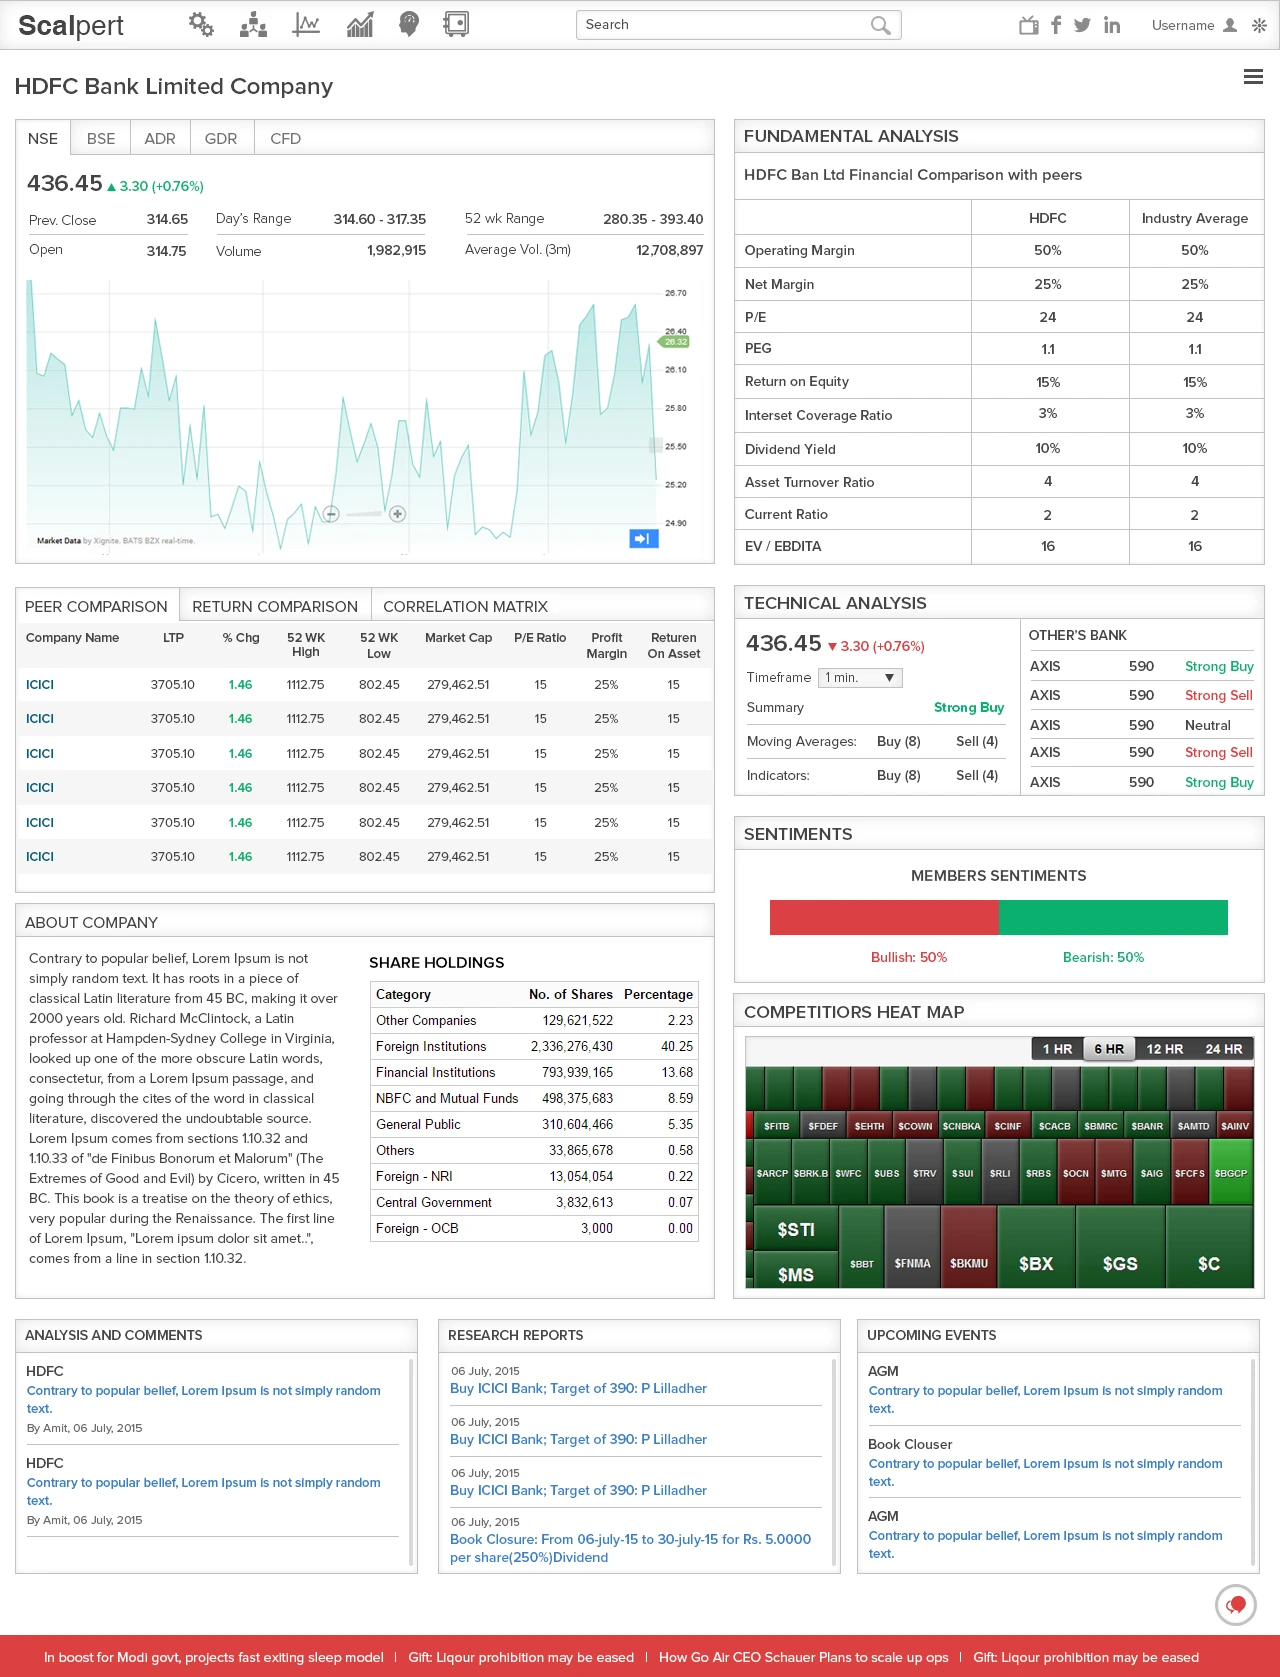This screenshot has height=1677, width=1280.
Task: Click the user profile icon
Action: [1230, 25]
